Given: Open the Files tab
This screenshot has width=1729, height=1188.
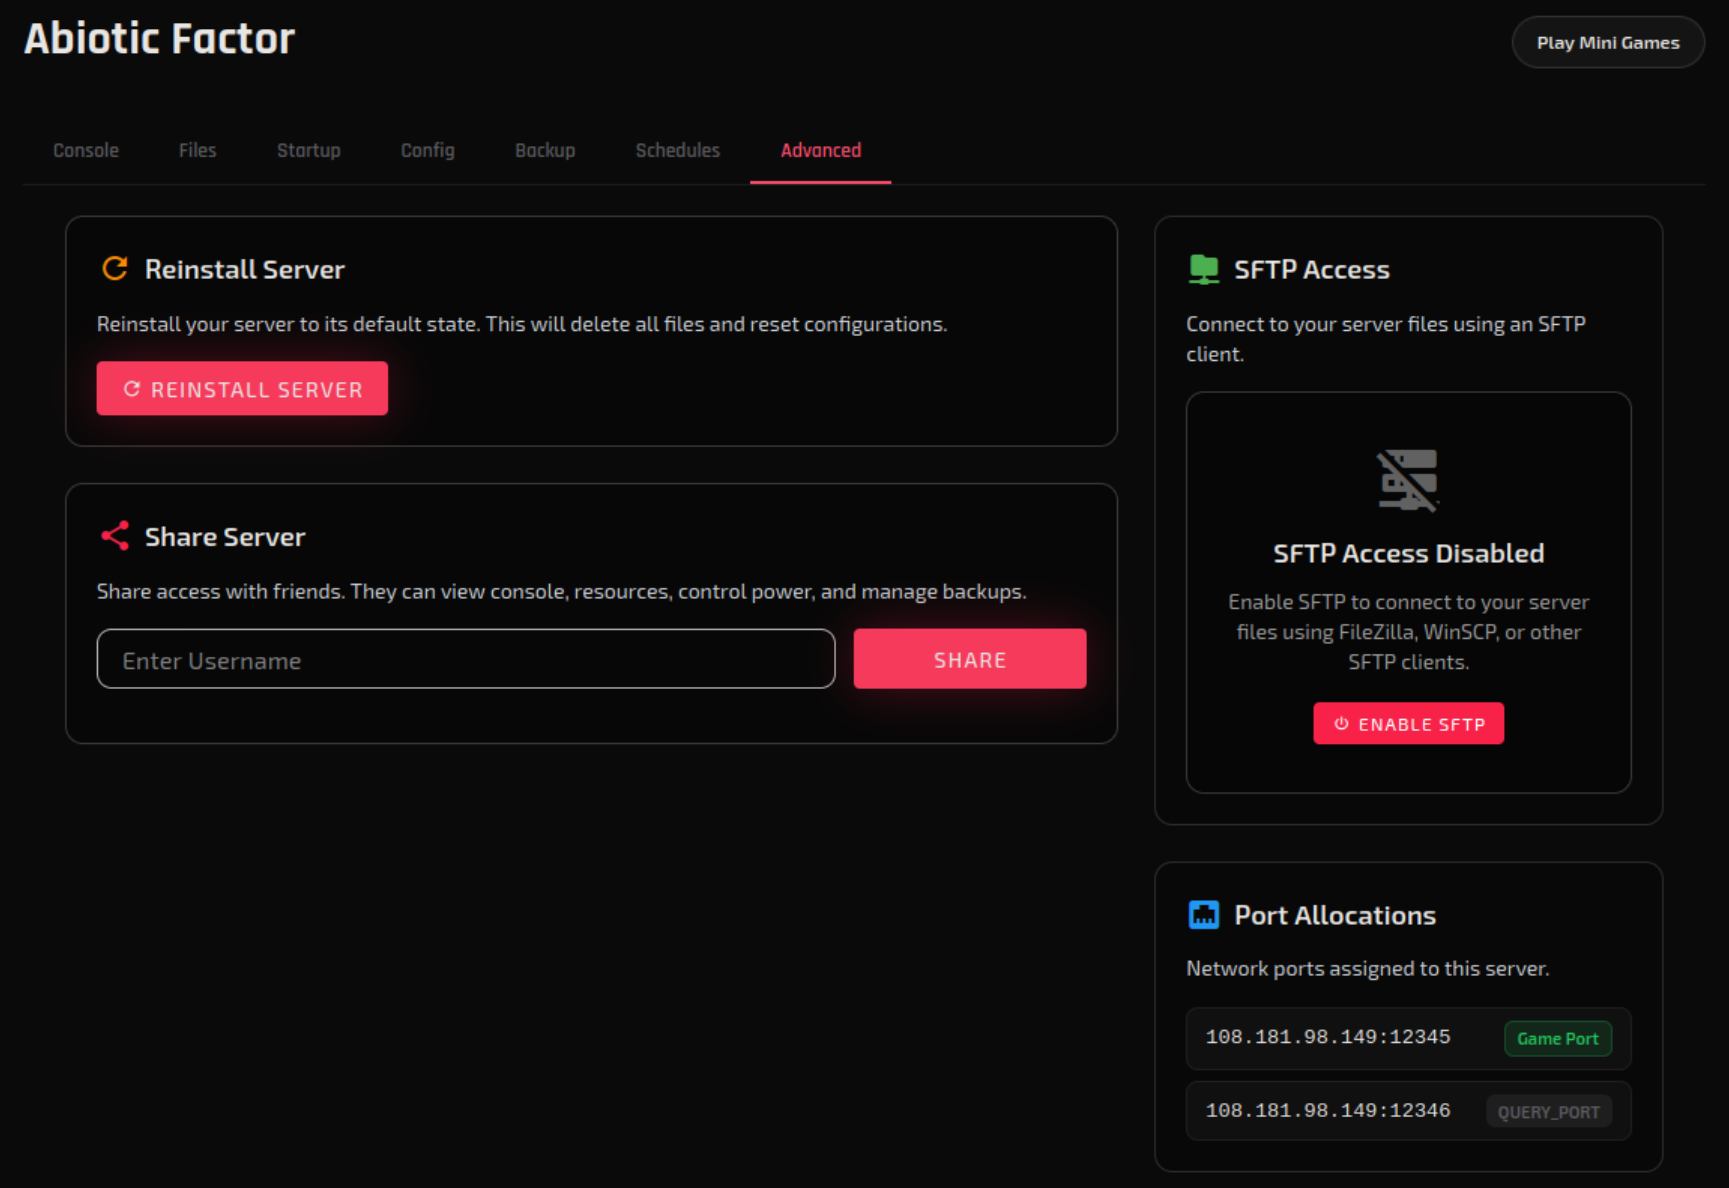Looking at the screenshot, I should coord(196,150).
